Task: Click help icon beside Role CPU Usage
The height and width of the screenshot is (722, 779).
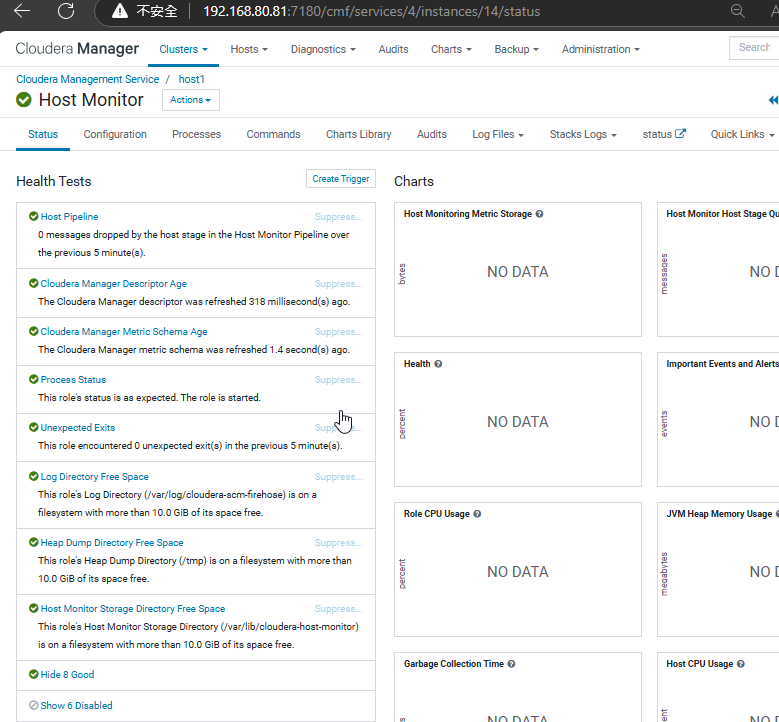Action: 477,514
